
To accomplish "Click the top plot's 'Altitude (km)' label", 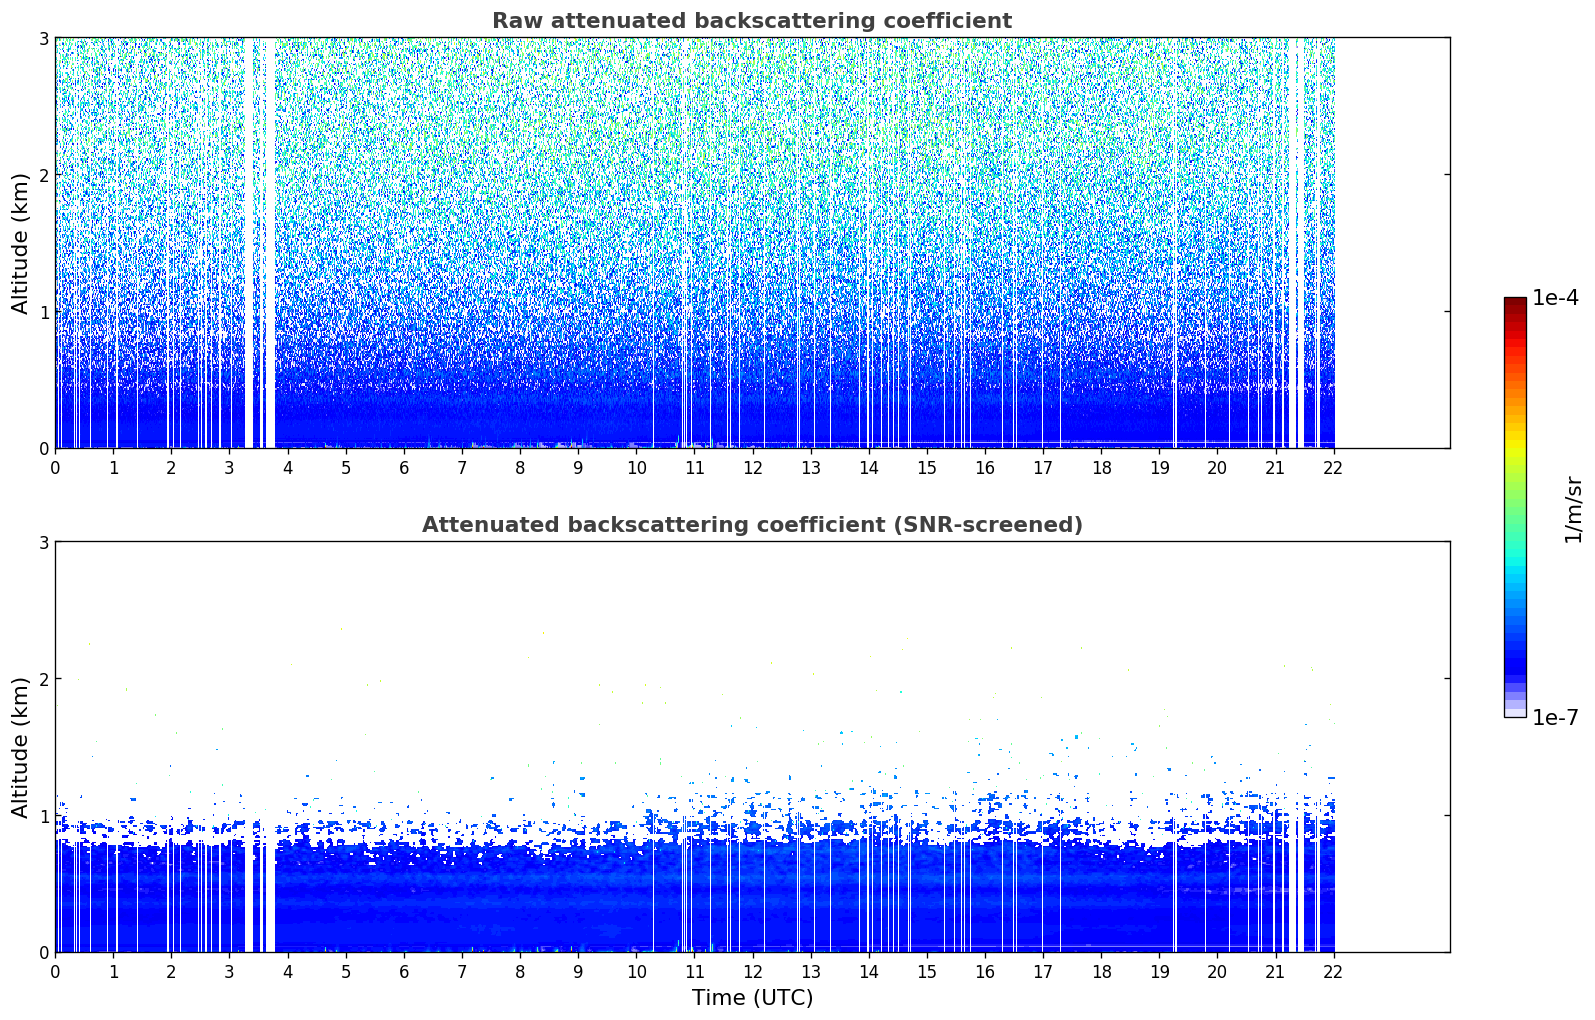I will click(x=21, y=243).
